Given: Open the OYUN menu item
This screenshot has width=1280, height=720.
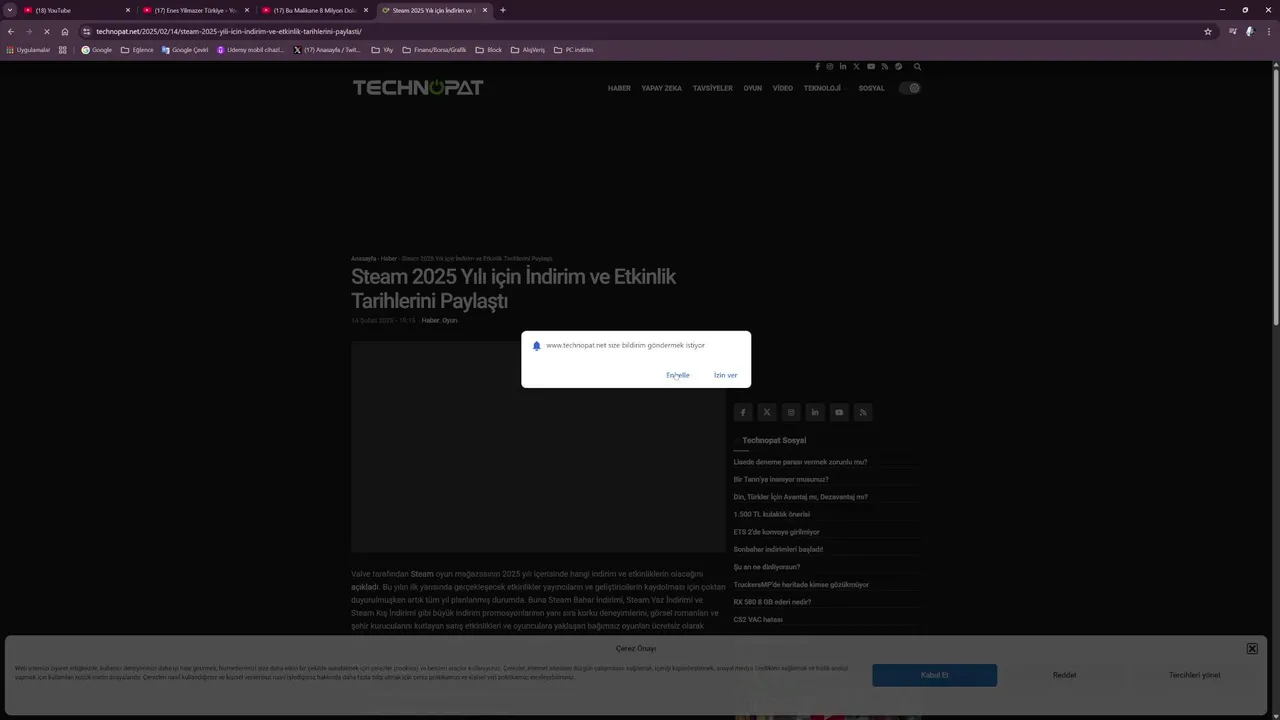Looking at the screenshot, I should coord(753,88).
